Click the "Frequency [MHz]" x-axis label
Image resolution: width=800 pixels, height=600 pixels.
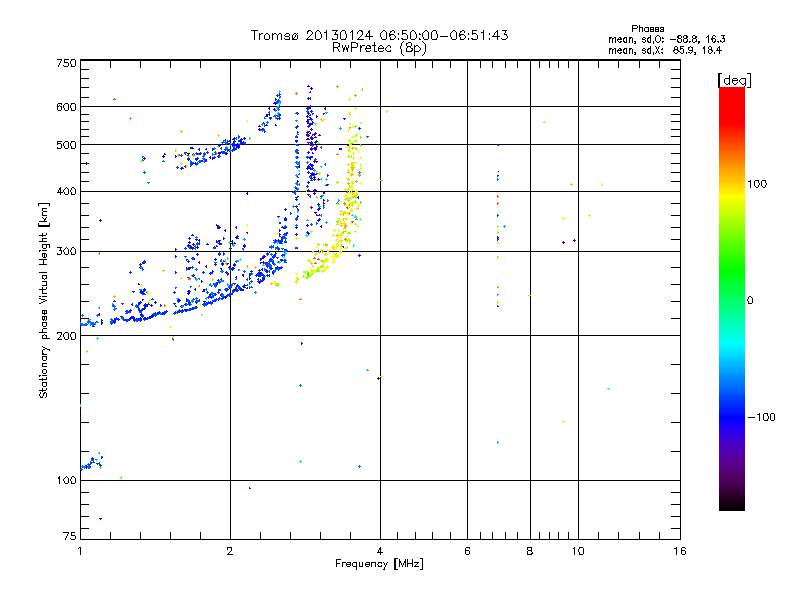pos(379,564)
